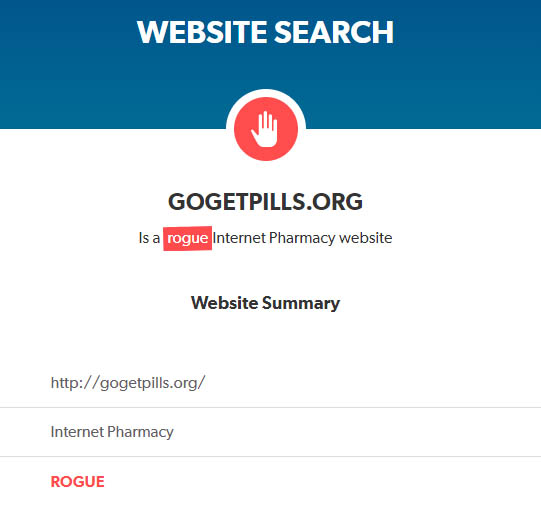The height and width of the screenshot is (508, 541).
Task: Click 'Internet Pharmacy website' in the subtitle
Action: (302, 238)
